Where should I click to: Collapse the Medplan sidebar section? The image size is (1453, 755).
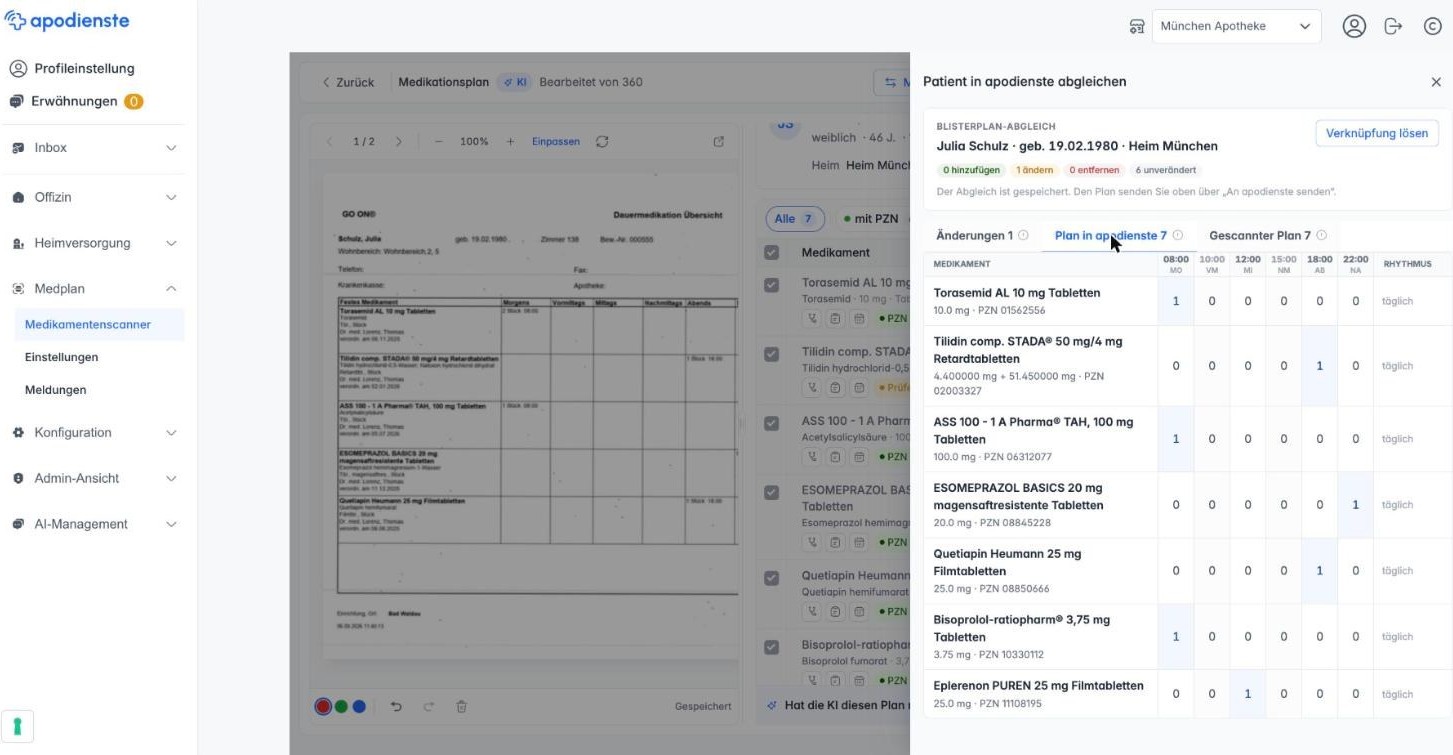93,289
